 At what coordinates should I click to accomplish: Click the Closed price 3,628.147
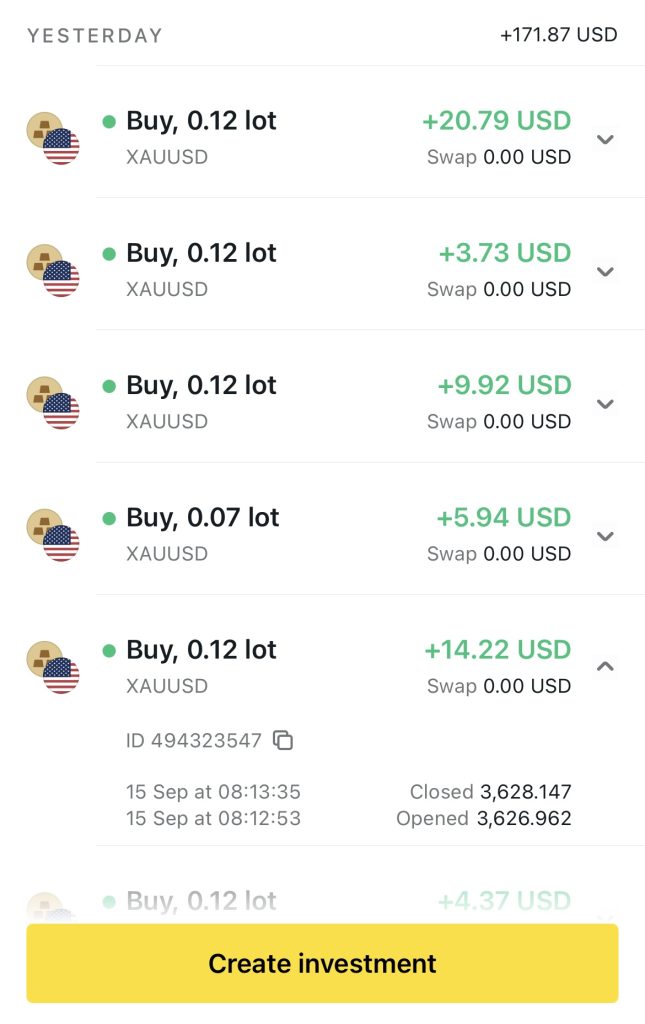[x=525, y=792]
